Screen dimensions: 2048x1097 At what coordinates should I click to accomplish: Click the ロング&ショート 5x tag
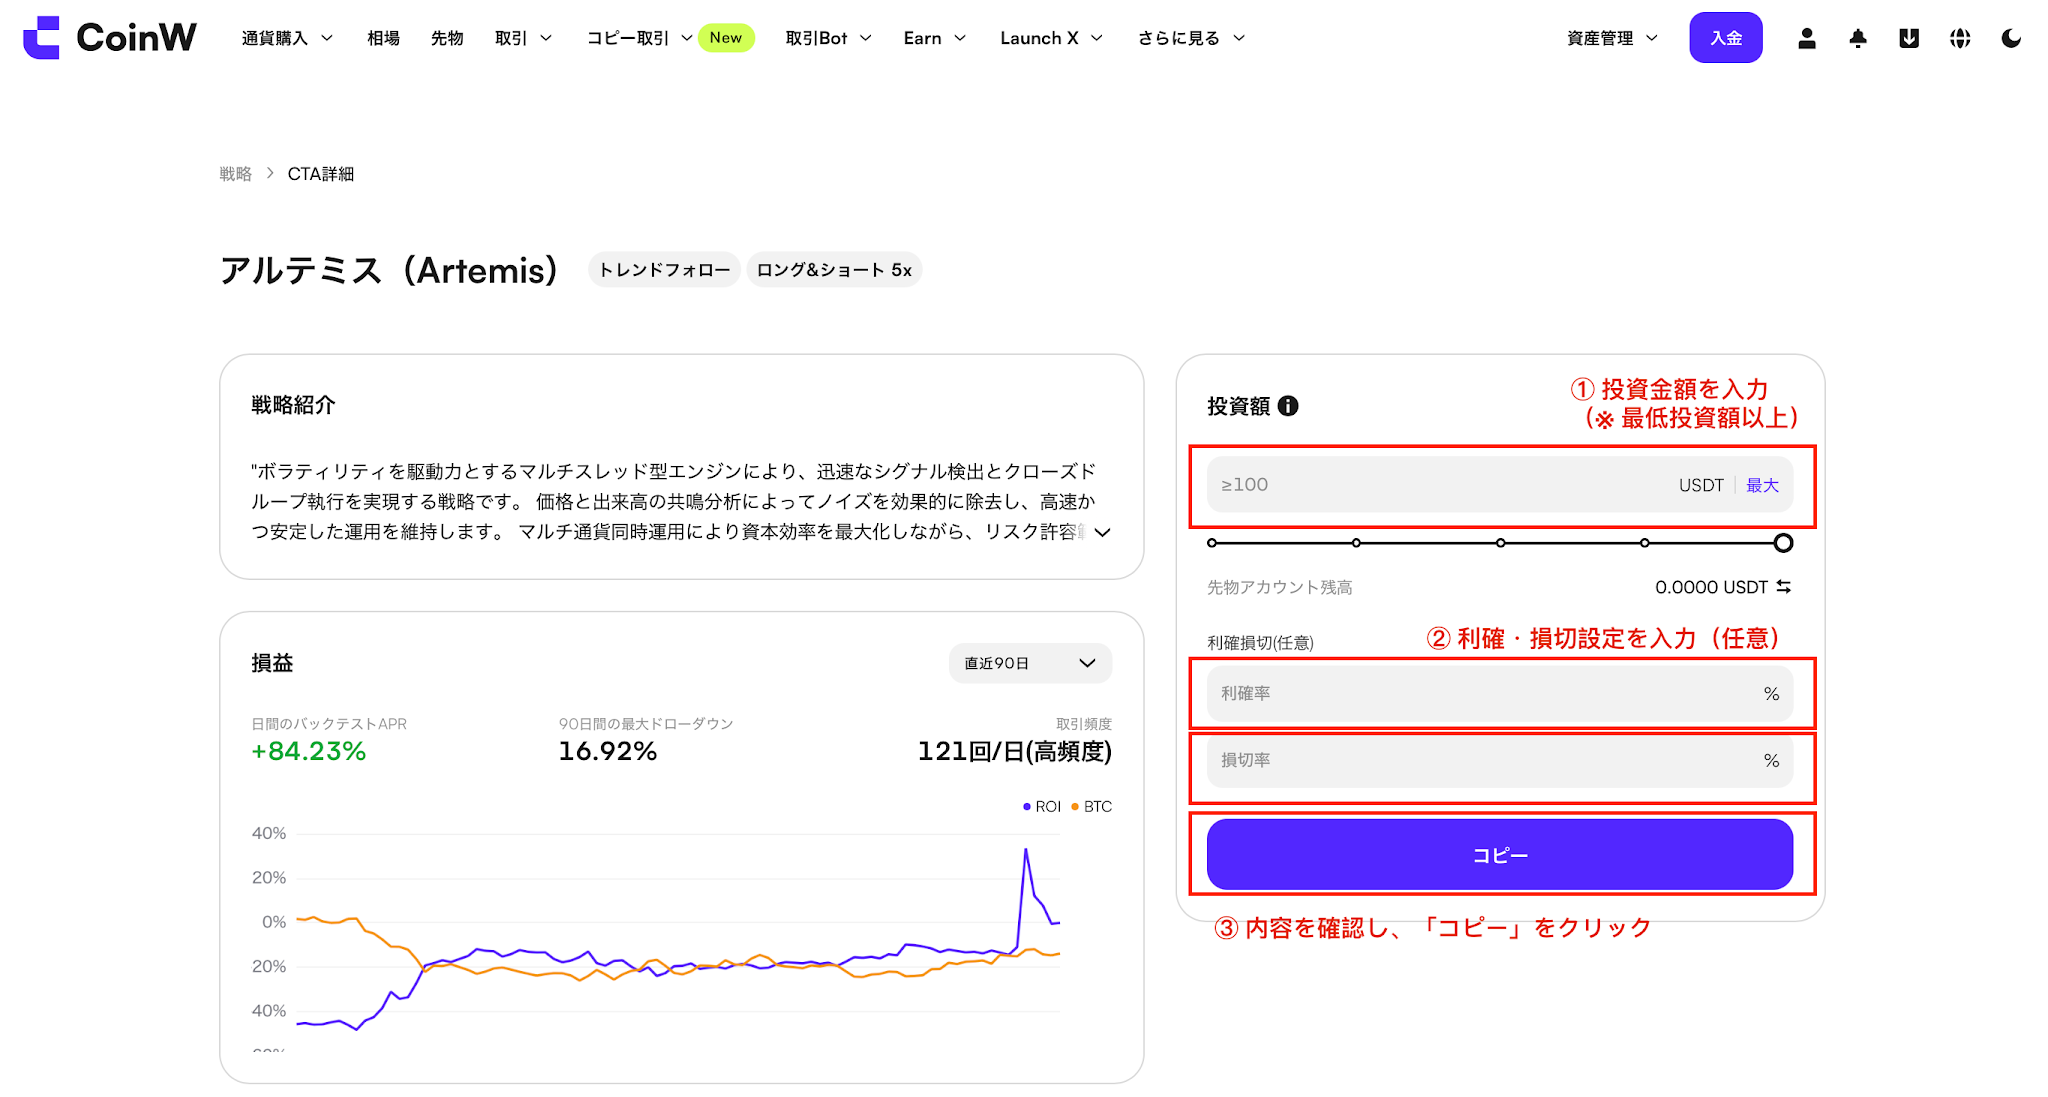tap(834, 270)
